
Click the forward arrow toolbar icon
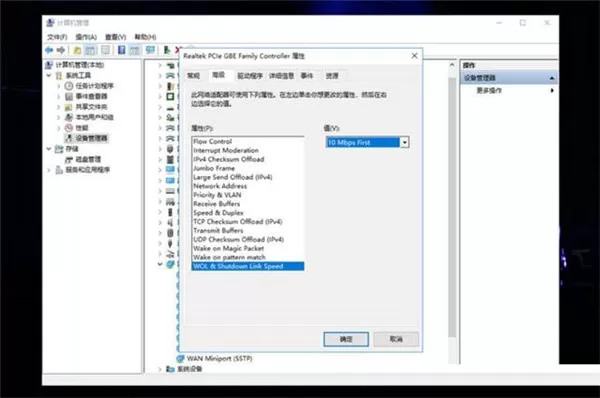pyautogui.click(x=61, y=50)
